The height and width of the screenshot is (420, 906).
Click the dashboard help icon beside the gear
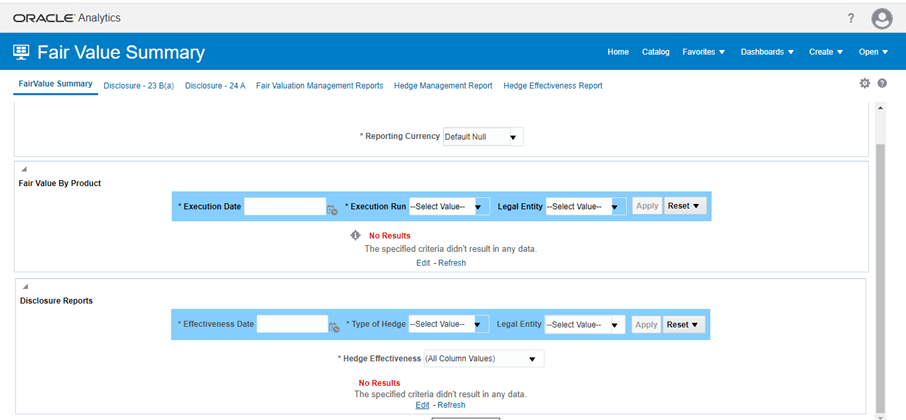(882, 84)
